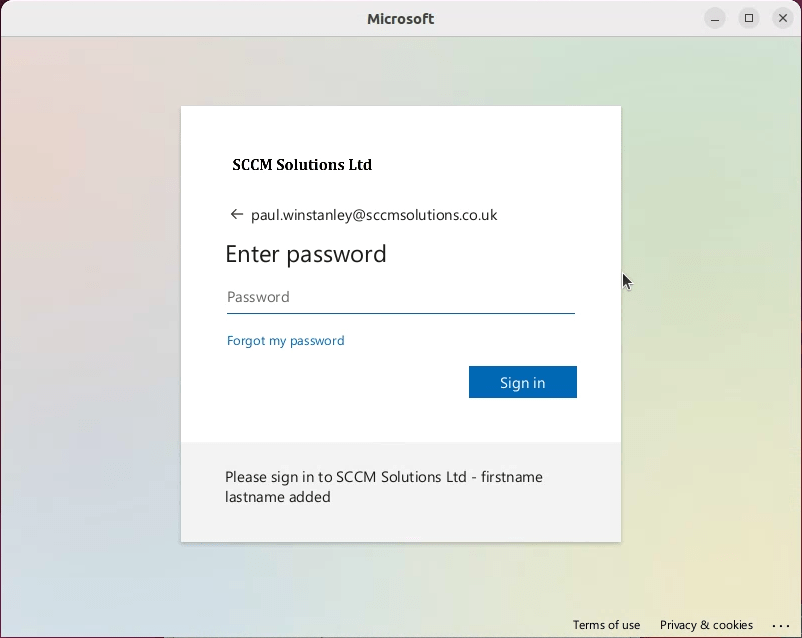
Task: Click the underline beneath the Password field
Action: click(400, 313)
